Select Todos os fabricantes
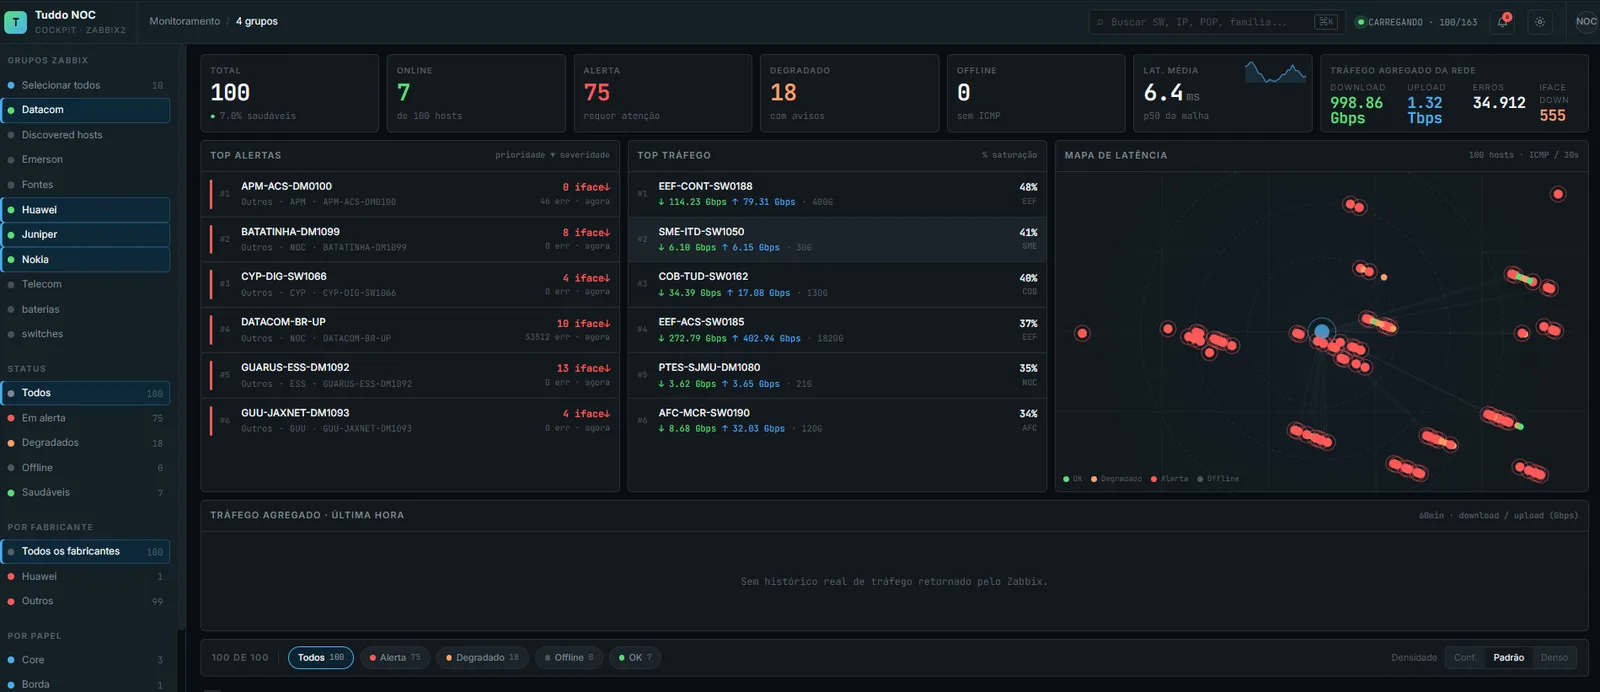 (x=86, y=551)
